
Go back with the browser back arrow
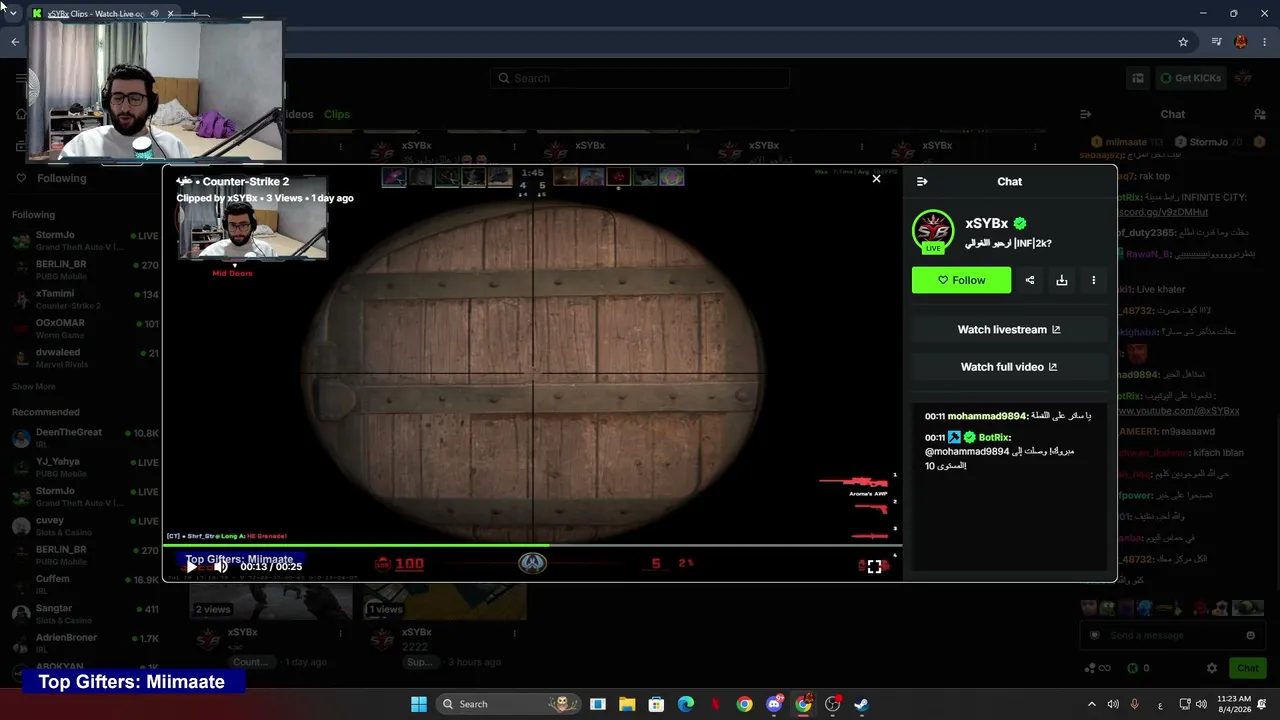pos(15,42)
